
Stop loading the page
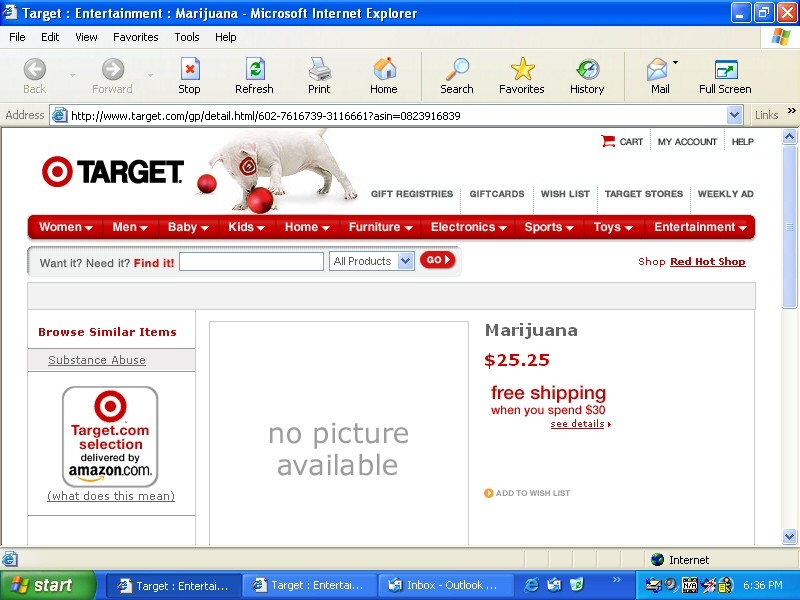click(x=189, y=76)
